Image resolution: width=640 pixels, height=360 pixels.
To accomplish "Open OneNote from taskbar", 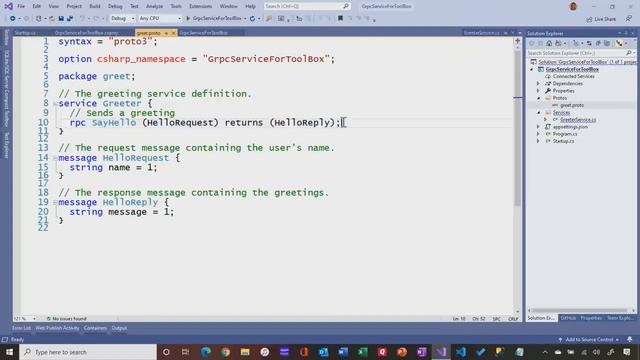I will pyautogui.click(x=422, y=352).
